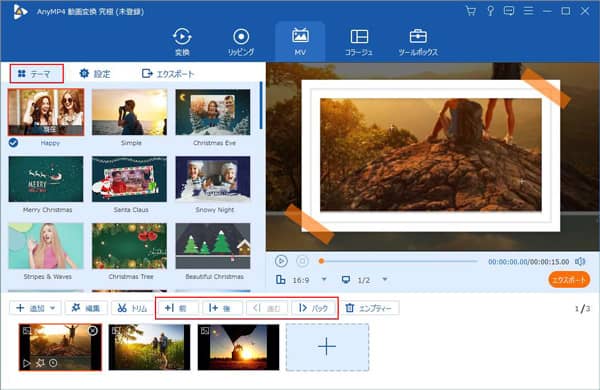This screenshot has height=390, width=600.
Task: Mute the preview volume icon
Action: click(x=580, y=261)
